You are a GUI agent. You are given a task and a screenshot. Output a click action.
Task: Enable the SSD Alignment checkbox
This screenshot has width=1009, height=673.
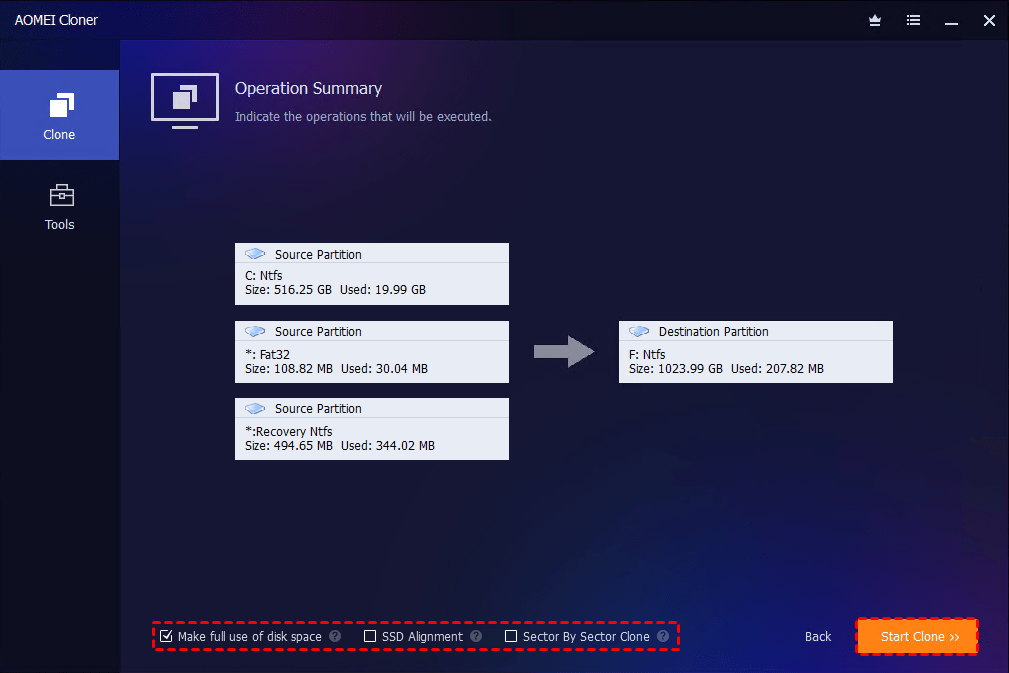[370, 636]
